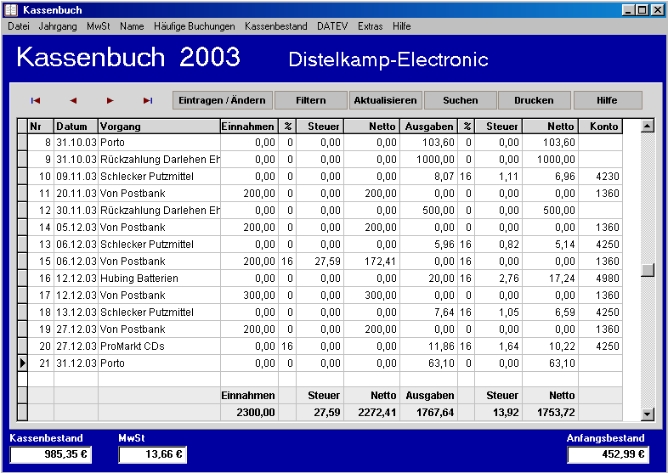Open the DATEV menu
Screen dimensions: 668x473
[334, 26]
